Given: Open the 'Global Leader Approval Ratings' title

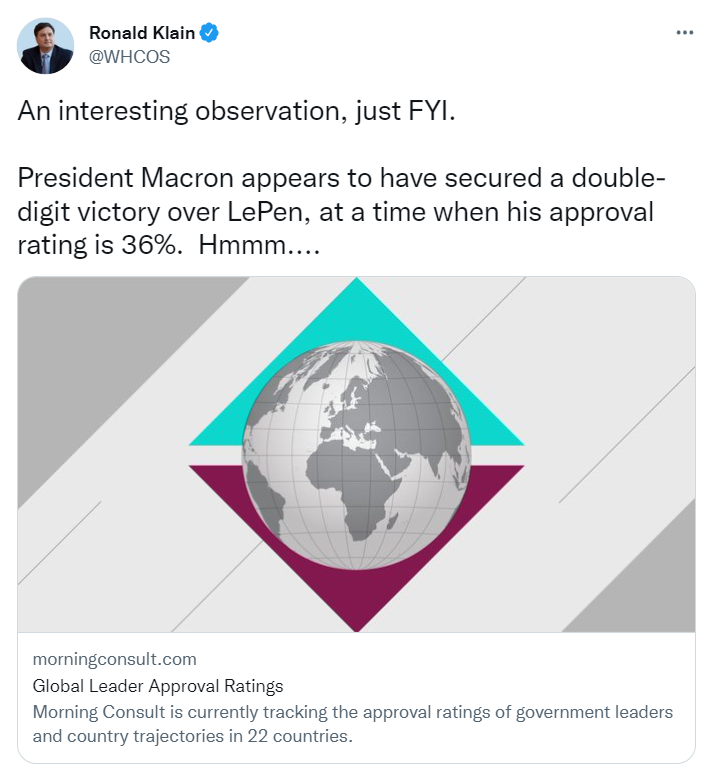Looking at the screenshot, I should [158, 686].
